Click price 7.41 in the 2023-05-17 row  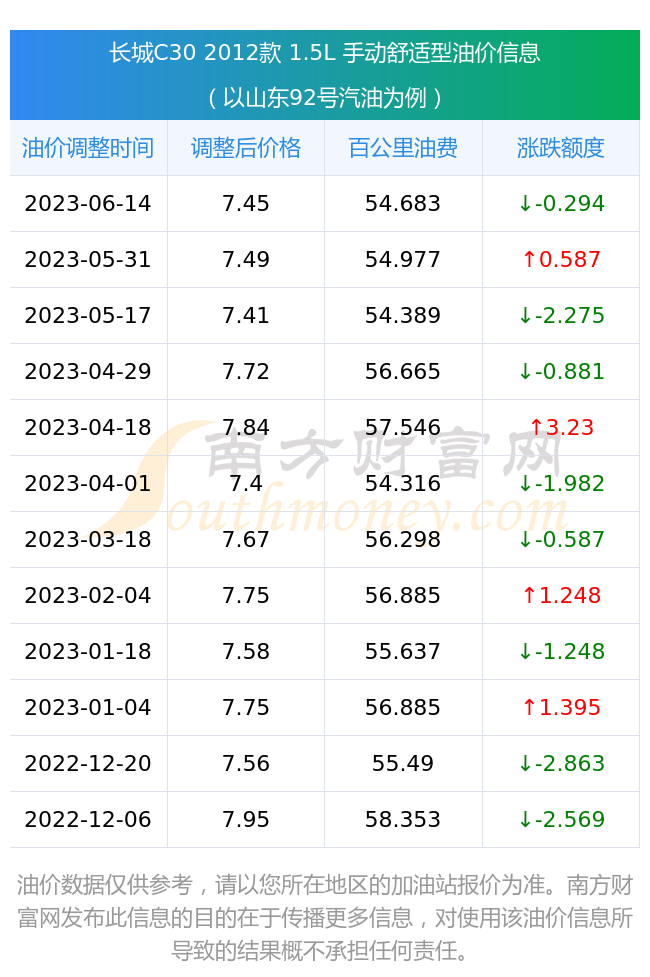pyautogui.click(x=246, y=316)
